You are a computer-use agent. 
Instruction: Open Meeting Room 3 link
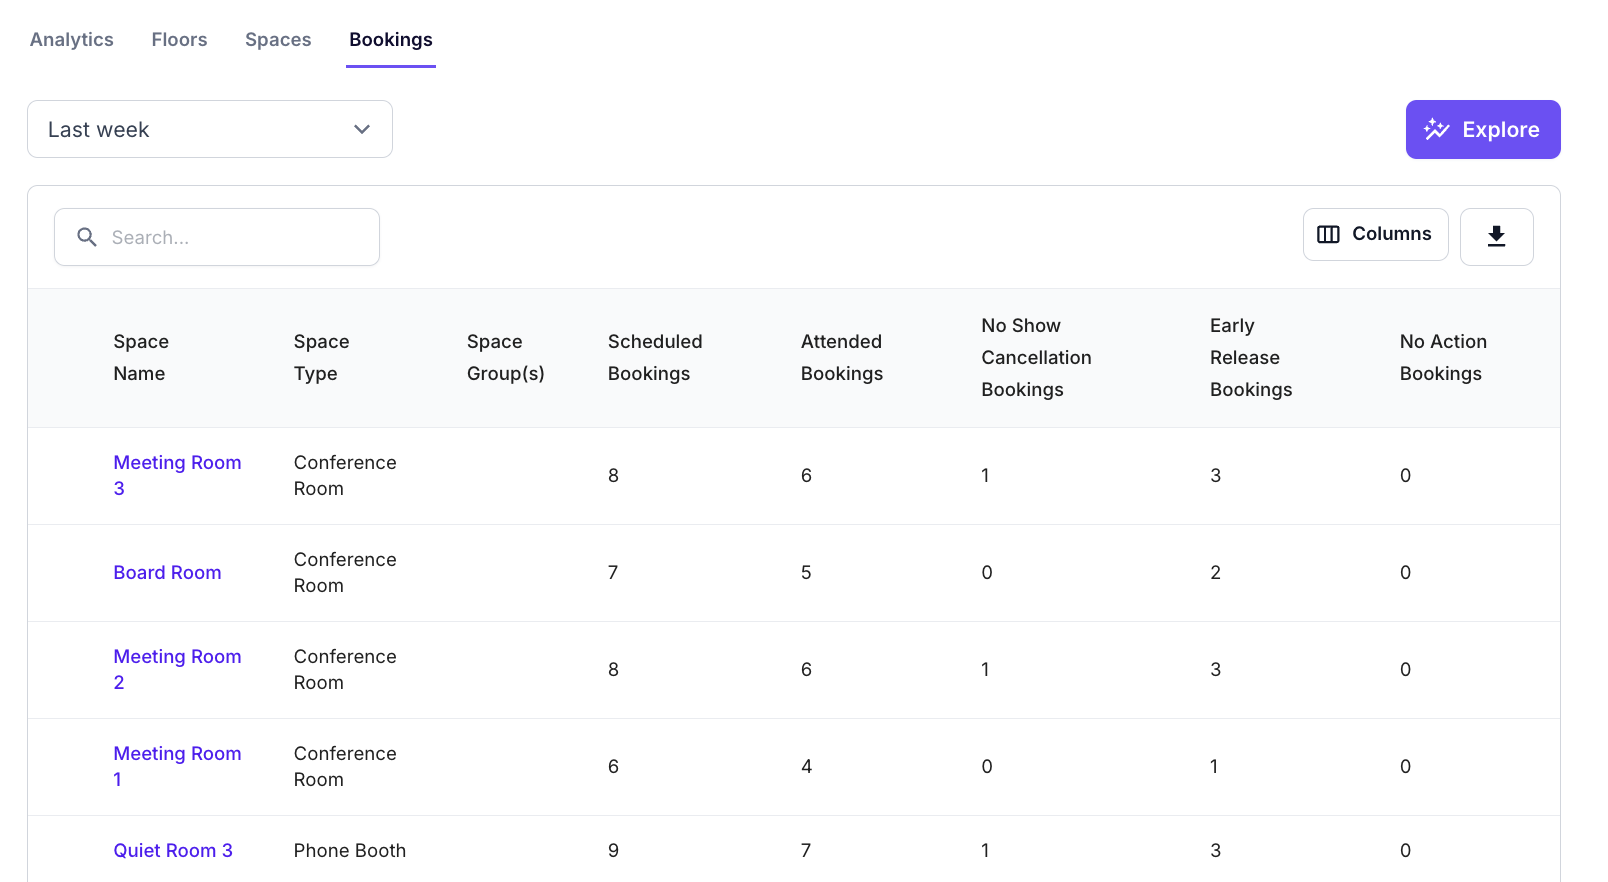point(177,475)
